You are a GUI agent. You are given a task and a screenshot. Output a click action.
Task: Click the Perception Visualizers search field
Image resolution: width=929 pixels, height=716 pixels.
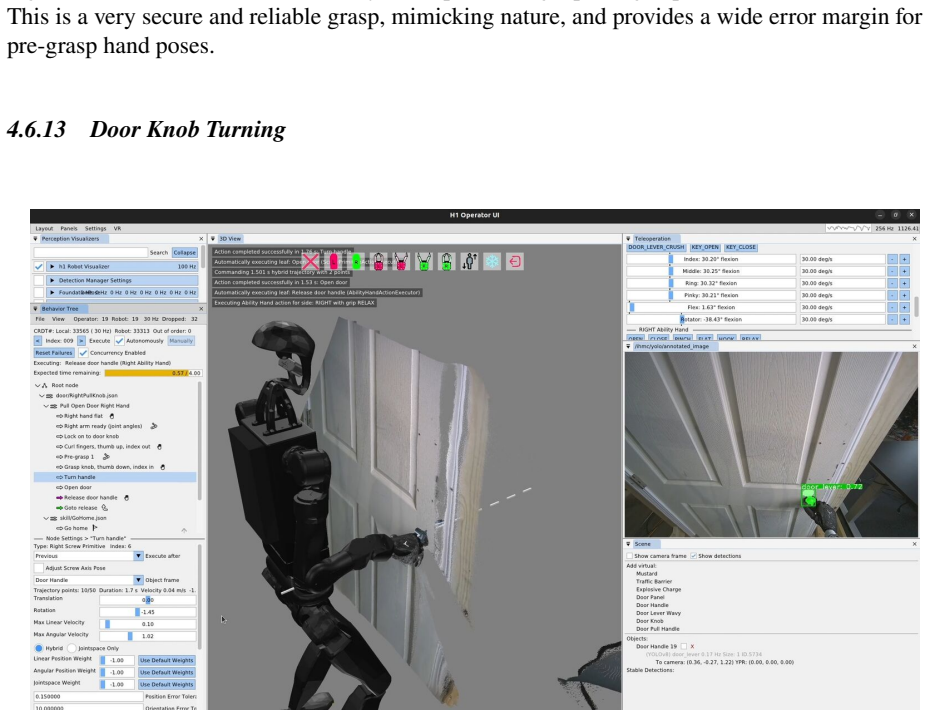click(x=90, y=252)
